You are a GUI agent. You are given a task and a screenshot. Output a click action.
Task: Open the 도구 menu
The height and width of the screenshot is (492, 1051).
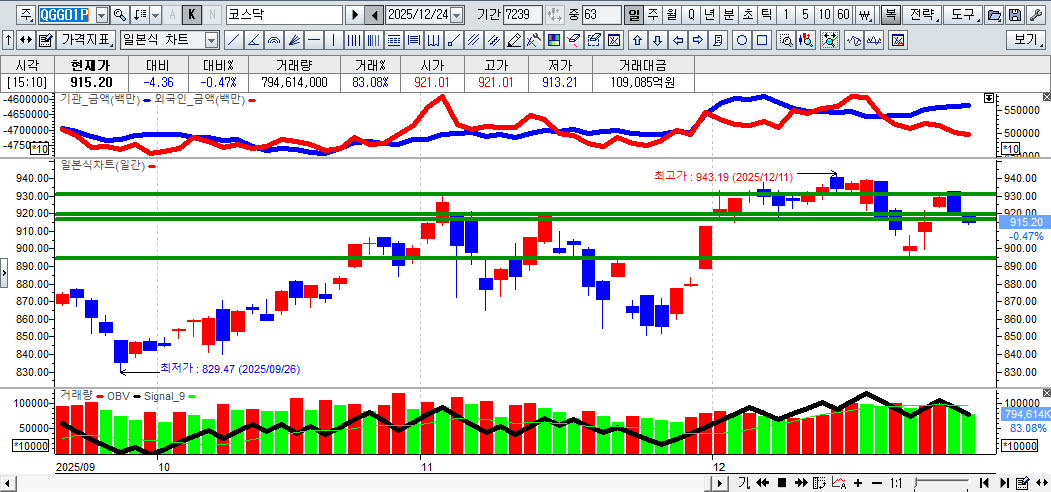pyautogui.click(x=962, y=15)
